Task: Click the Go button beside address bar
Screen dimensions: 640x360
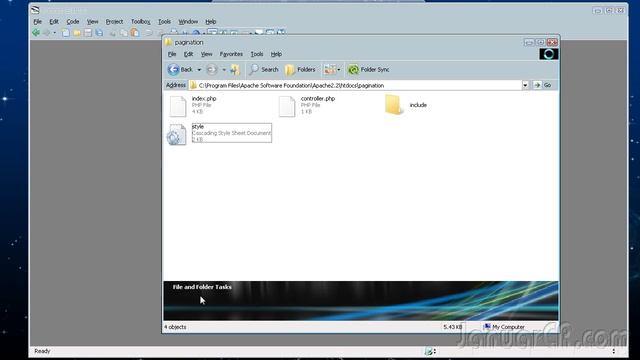Action: click(x=543, y=85)
